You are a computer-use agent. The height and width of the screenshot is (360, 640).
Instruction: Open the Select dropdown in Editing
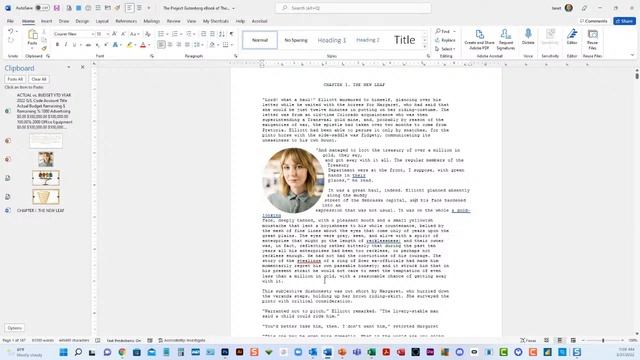coord(445,49)
